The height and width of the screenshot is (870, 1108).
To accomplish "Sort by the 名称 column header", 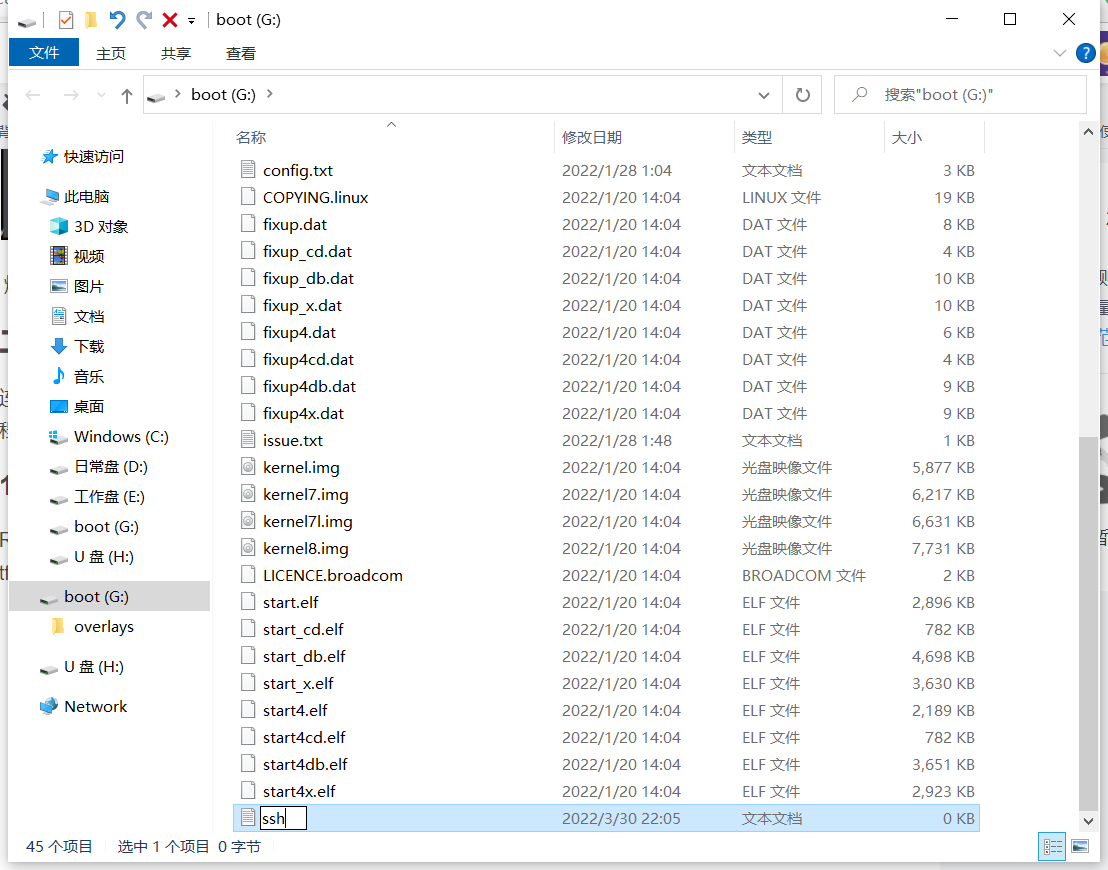I will [x=250, y=137].
